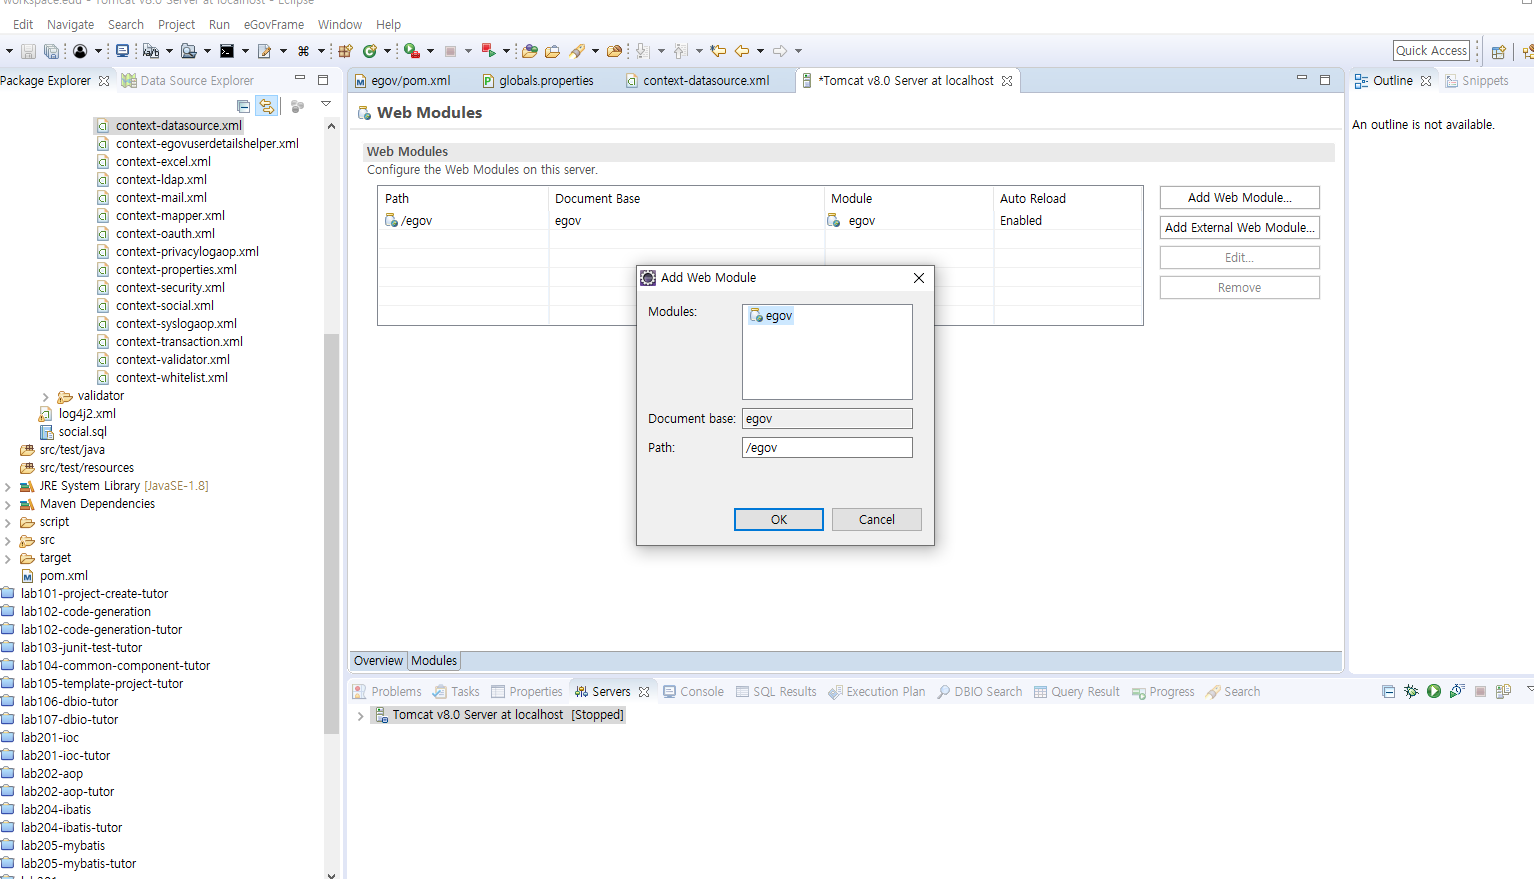Click Add External Web Module... button
1534x879 pixels.
(1240, 228)
